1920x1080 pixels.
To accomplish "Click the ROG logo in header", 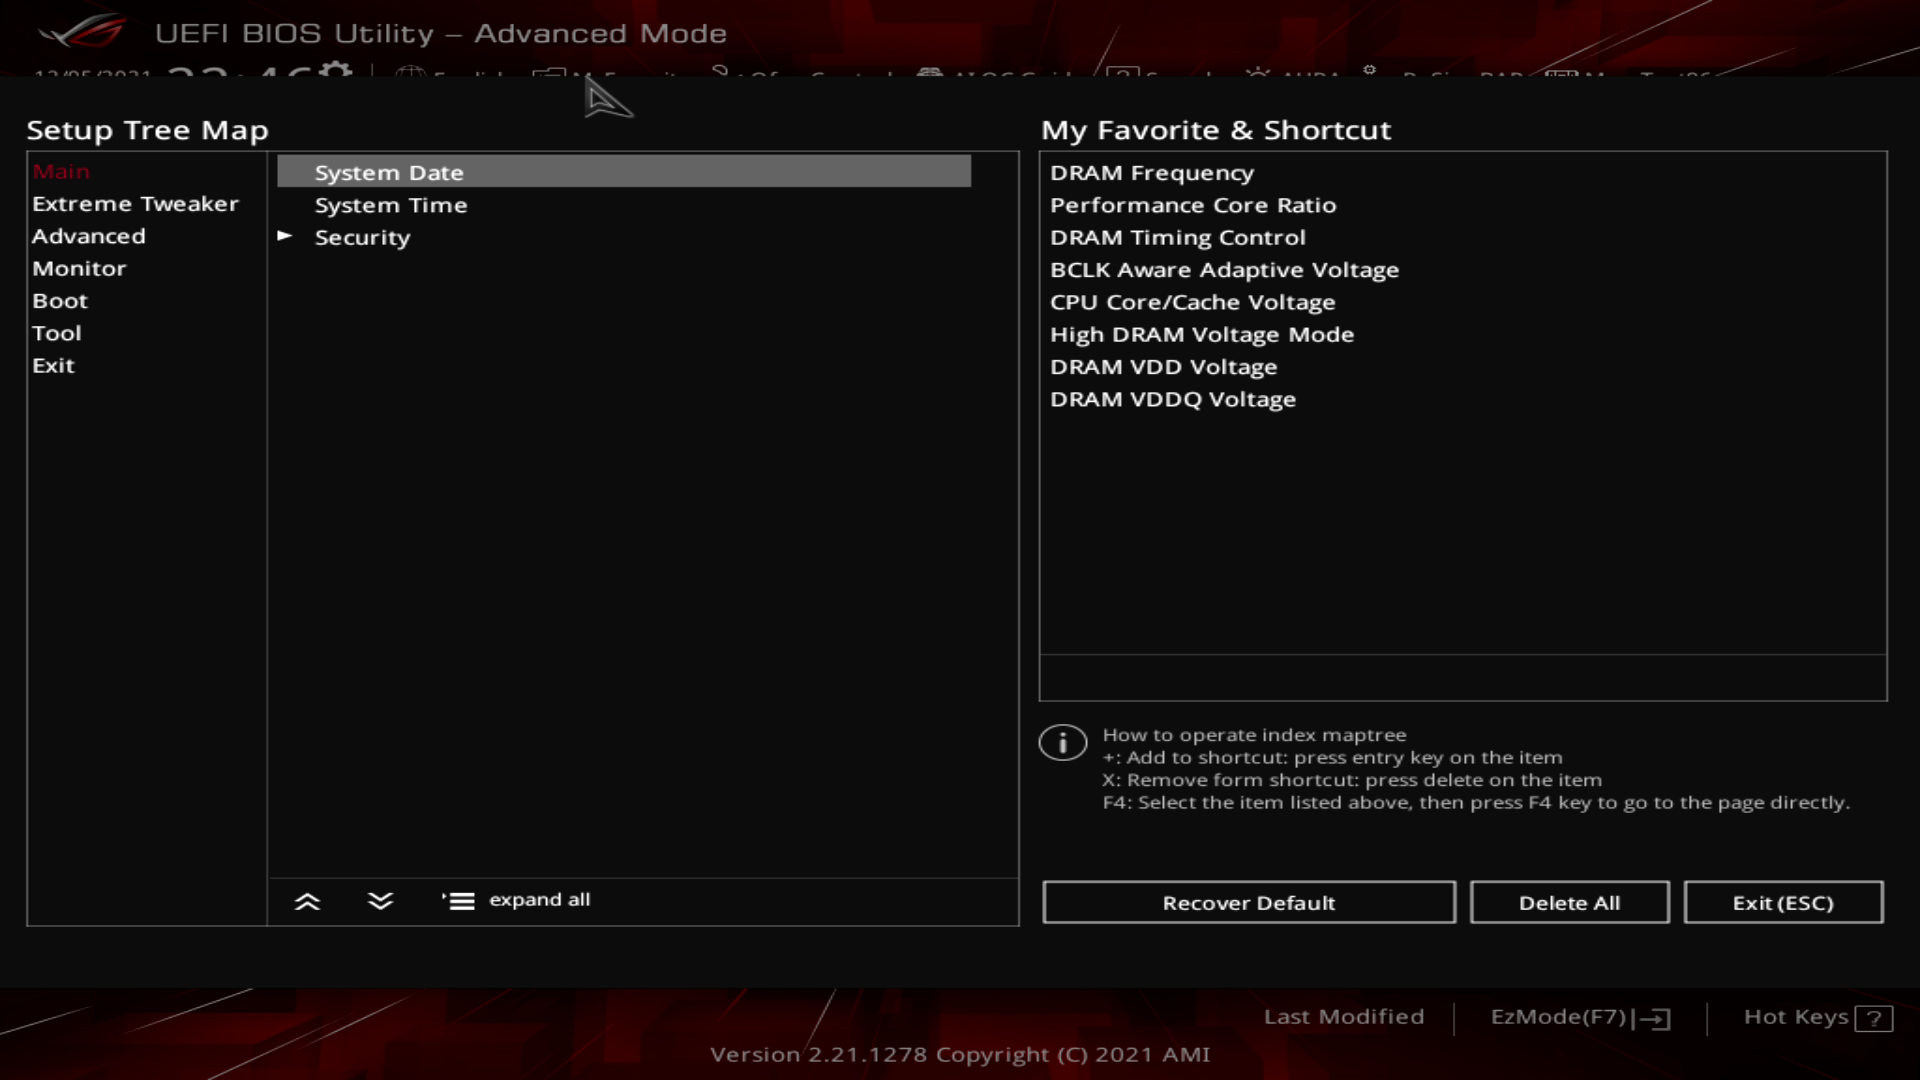I will point(82,32).
